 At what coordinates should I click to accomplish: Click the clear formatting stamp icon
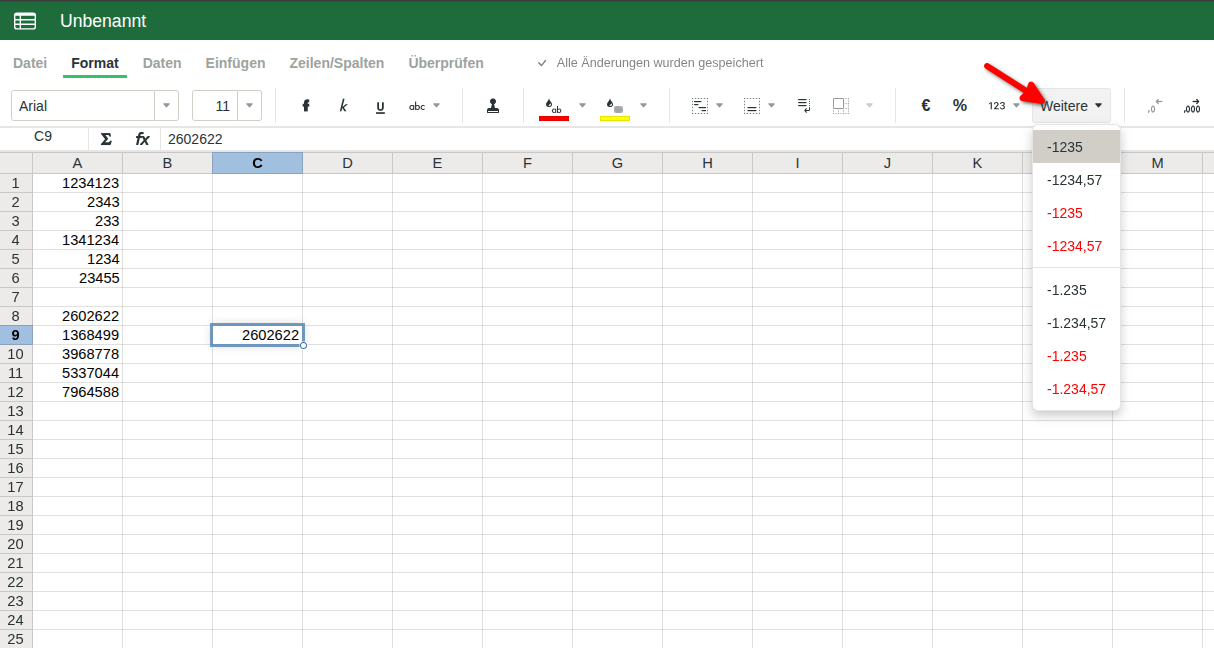pyautogui.click(x=492, y=106)
